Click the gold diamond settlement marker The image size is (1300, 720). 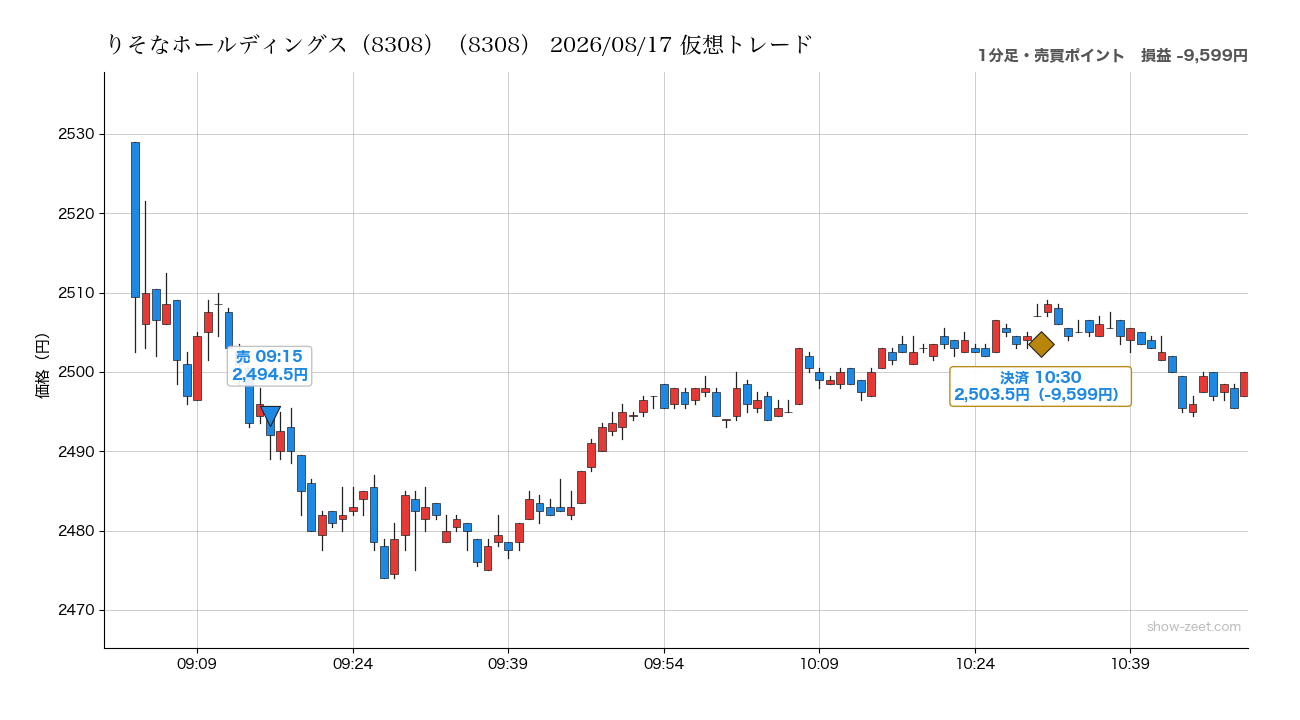1041,345
